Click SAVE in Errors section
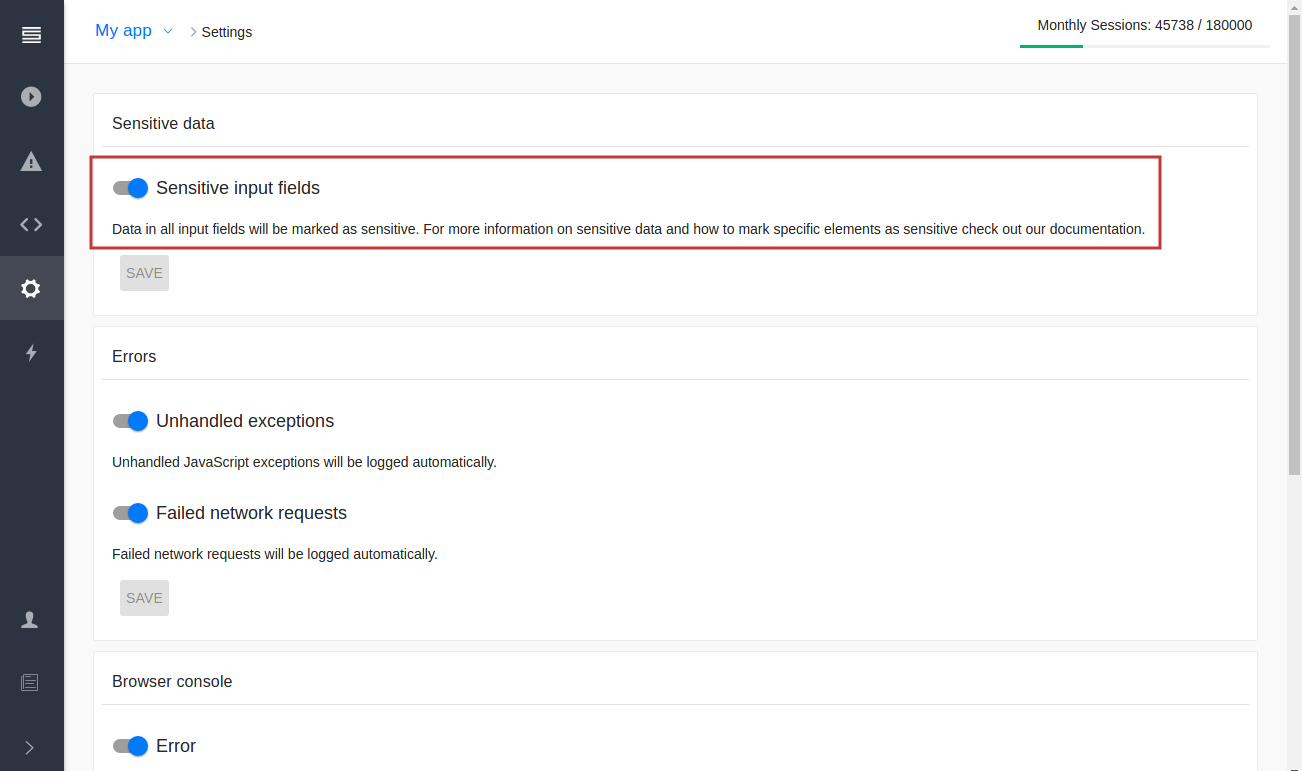Image resolution: width=1302 pixels, height=771 pixels. pyautogui.click(x=144, y=598)
